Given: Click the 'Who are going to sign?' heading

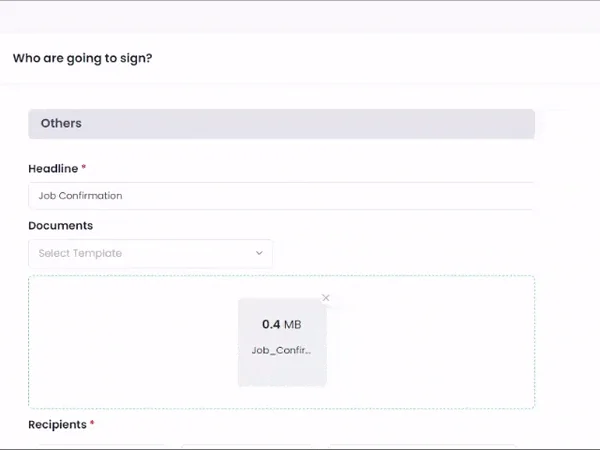Looking at the screenshot, I should pyautogui.click(x=82, y=58).
